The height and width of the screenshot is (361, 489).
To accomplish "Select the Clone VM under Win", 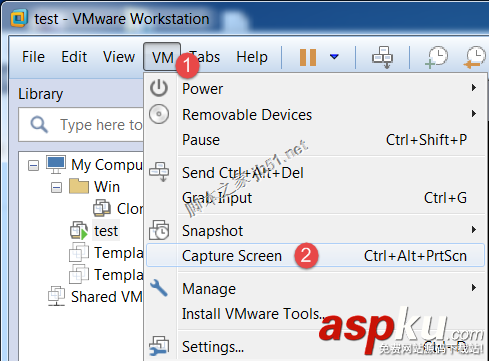I will 130,209.
